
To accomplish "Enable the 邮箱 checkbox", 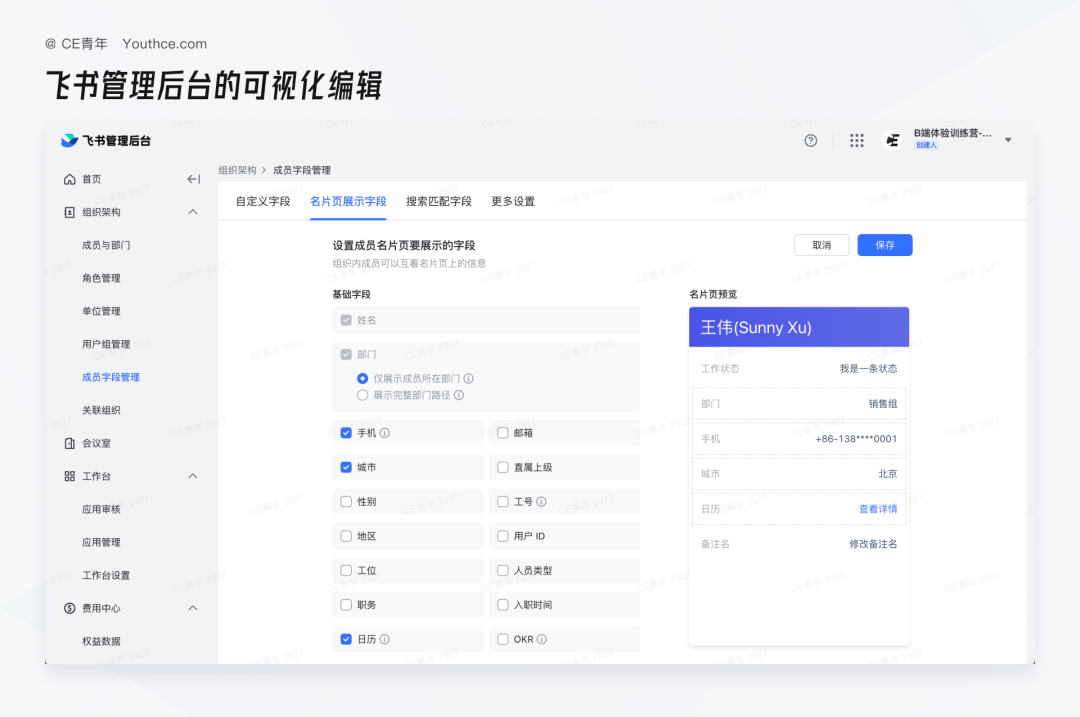I will pyautogui.click(x=503, y=433).
